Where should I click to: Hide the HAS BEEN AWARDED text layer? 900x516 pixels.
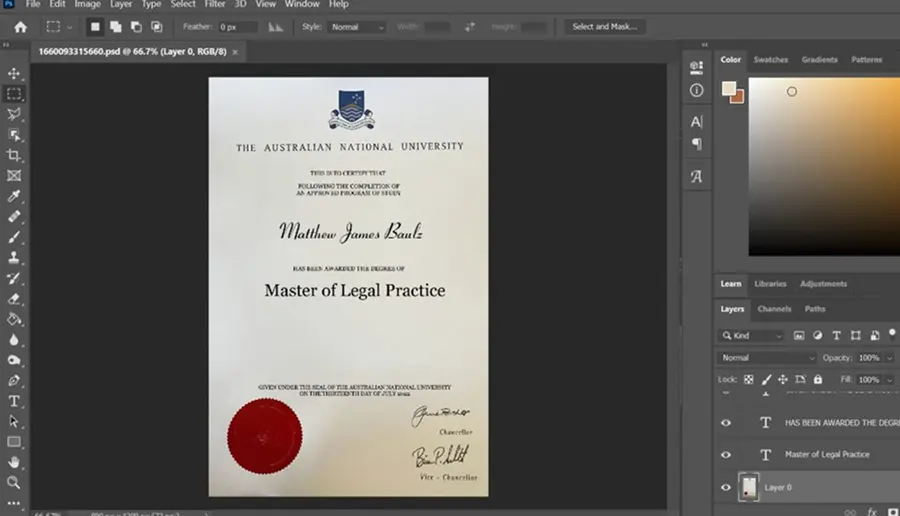click(726, 423)
